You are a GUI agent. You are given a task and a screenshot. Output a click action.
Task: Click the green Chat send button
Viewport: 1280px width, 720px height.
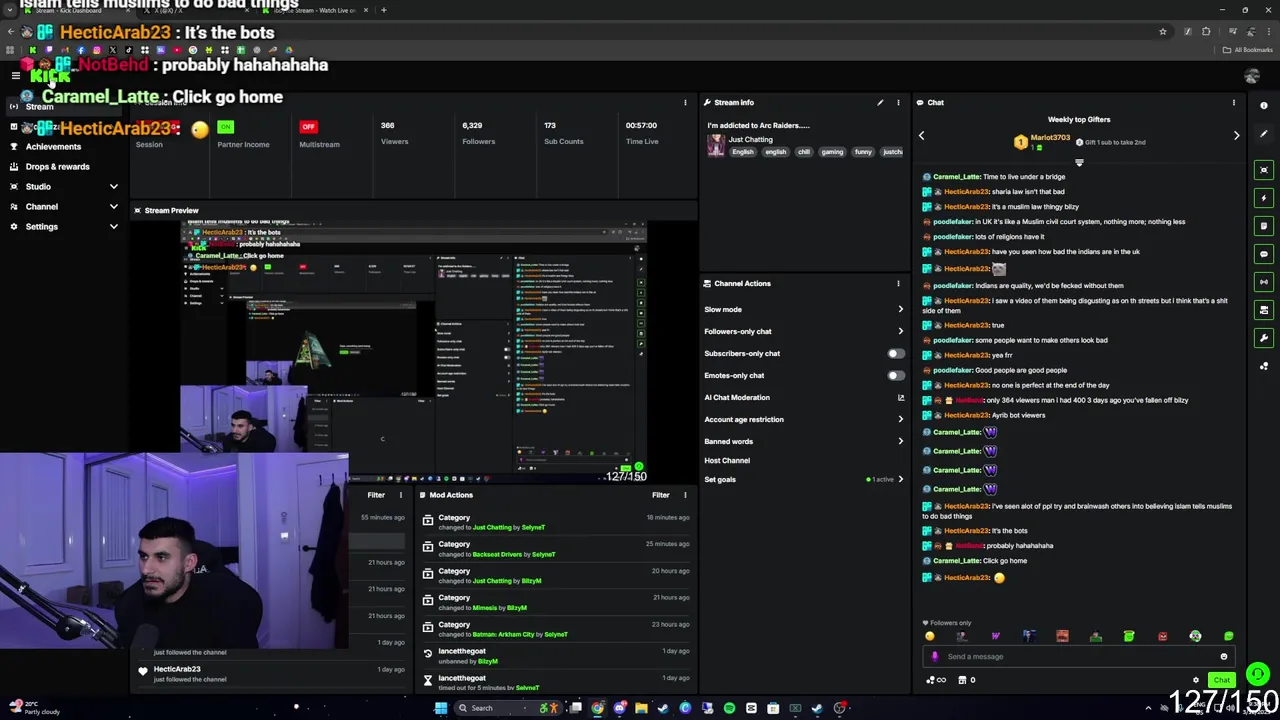point(1221,680)
